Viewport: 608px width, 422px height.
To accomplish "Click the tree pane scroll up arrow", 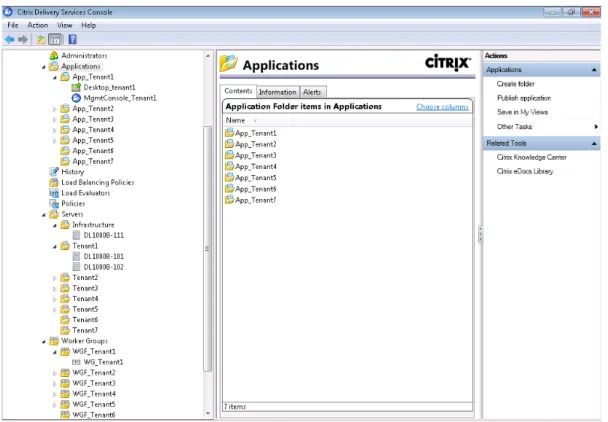I will [x=208, y=56].
